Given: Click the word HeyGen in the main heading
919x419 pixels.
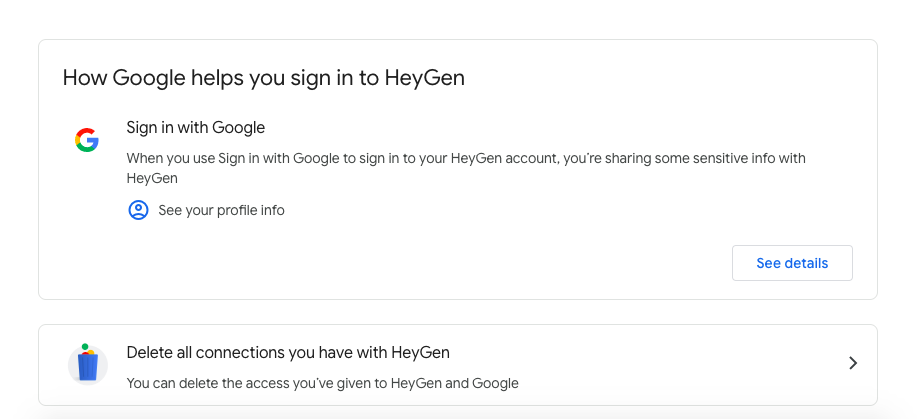Looking at the screenshot, I should (424, 78).
